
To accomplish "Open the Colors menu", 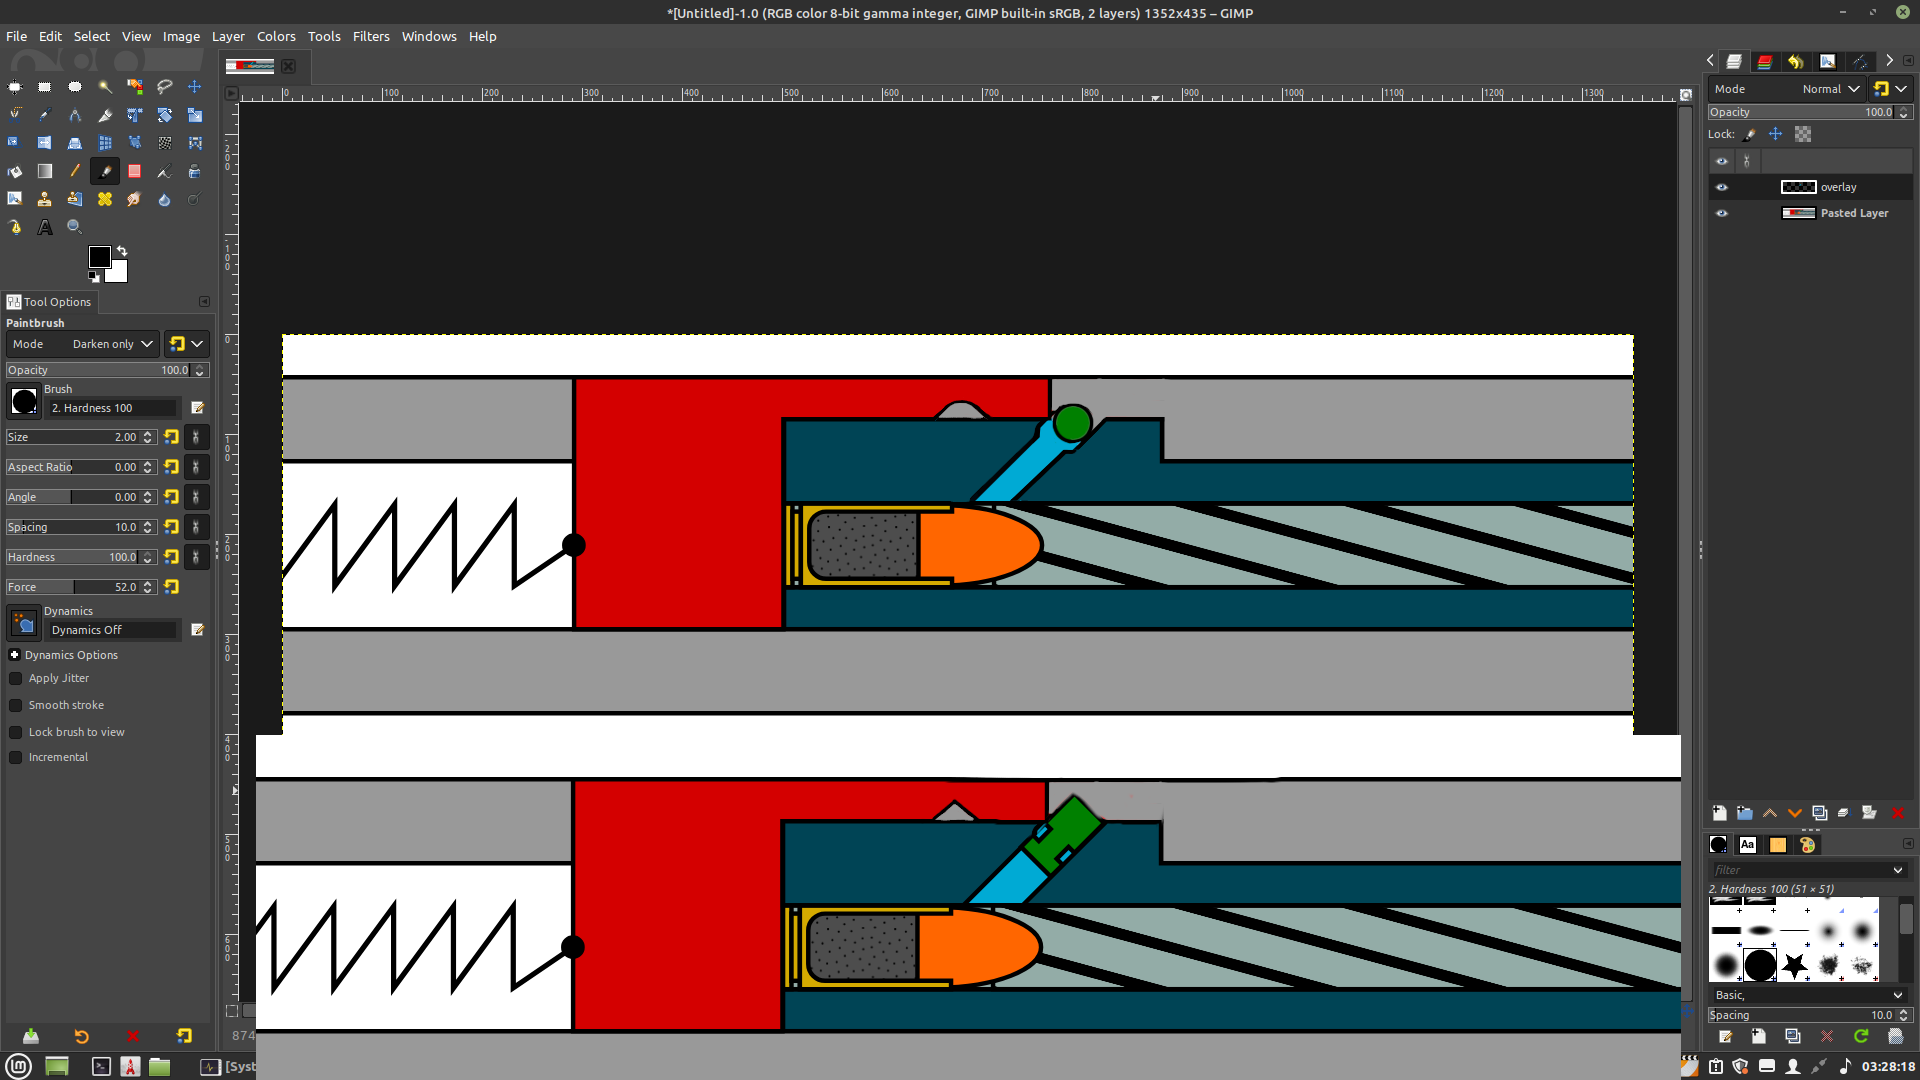I will (276, 36).
